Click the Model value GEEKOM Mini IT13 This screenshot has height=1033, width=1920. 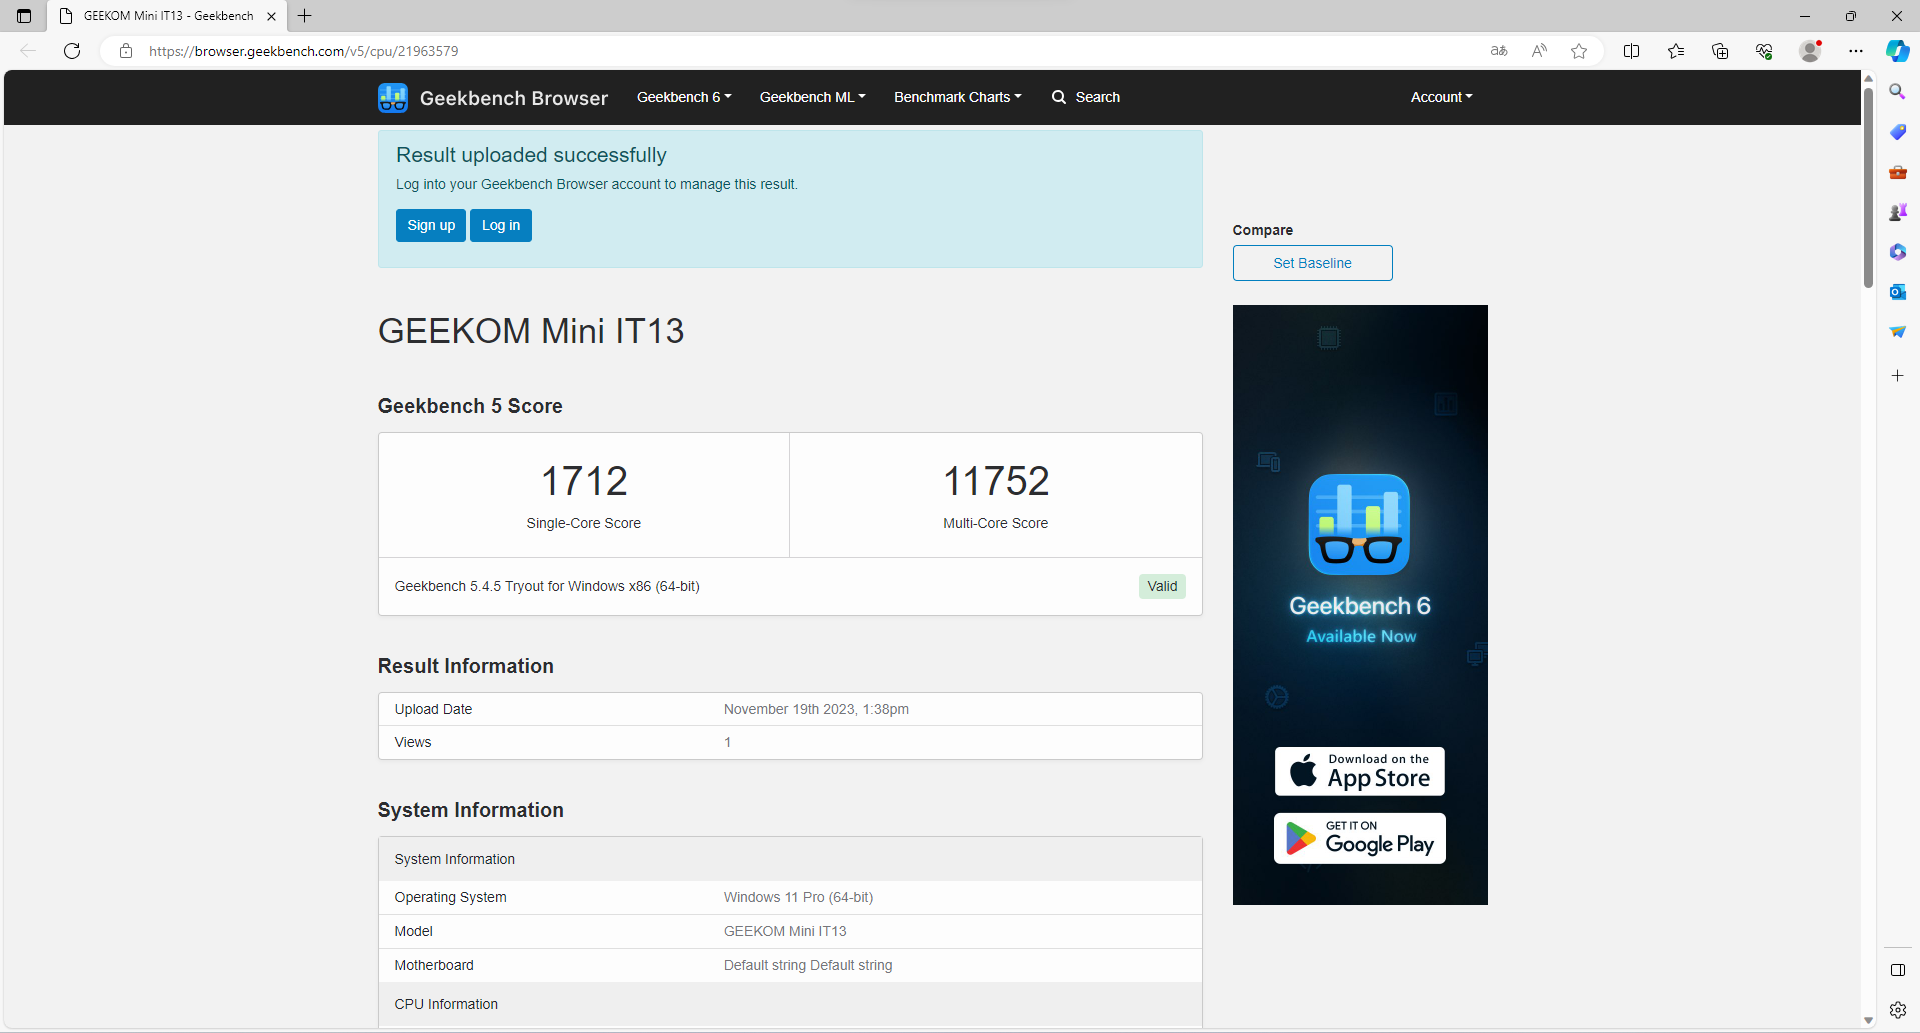coord(785,931)
